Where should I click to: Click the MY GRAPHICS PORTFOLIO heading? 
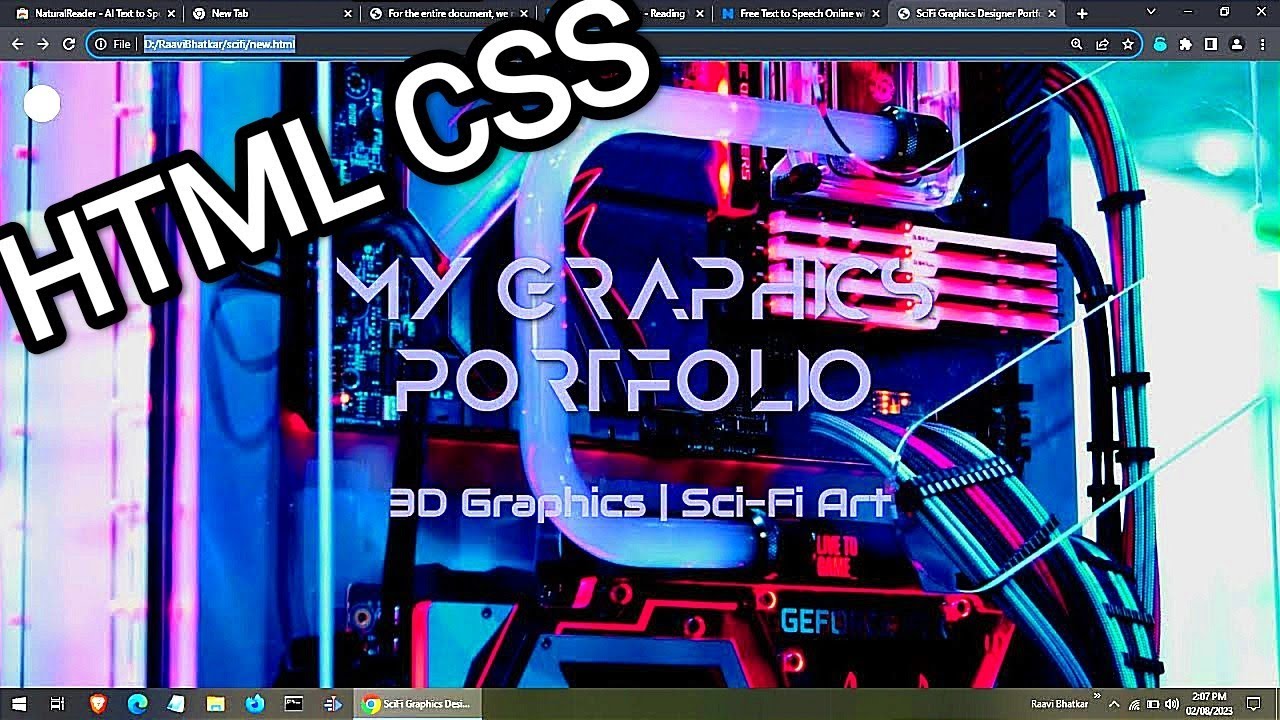[x=635, y=335]
